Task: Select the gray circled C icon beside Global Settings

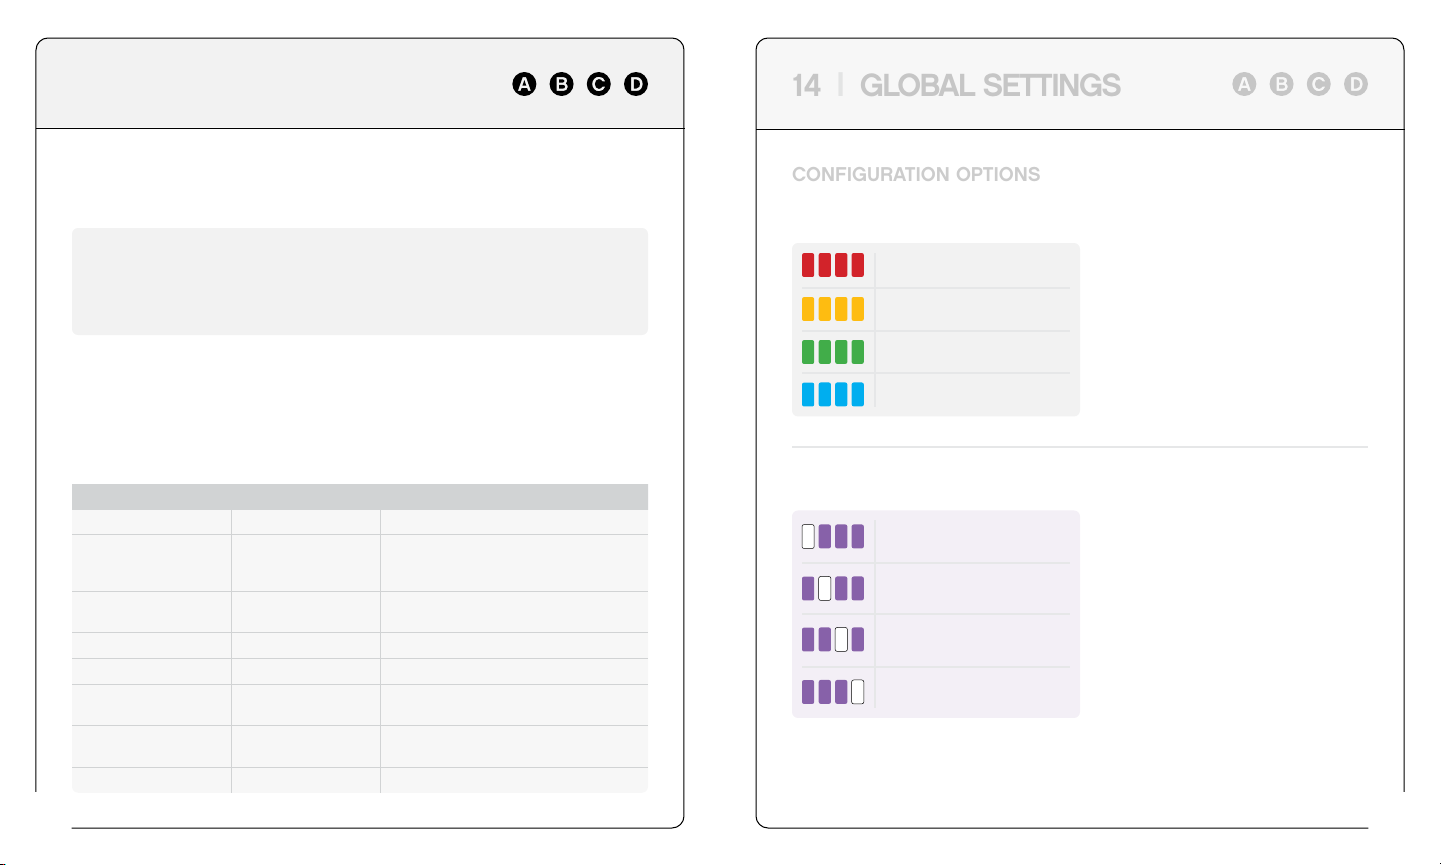Action: 1319,85
